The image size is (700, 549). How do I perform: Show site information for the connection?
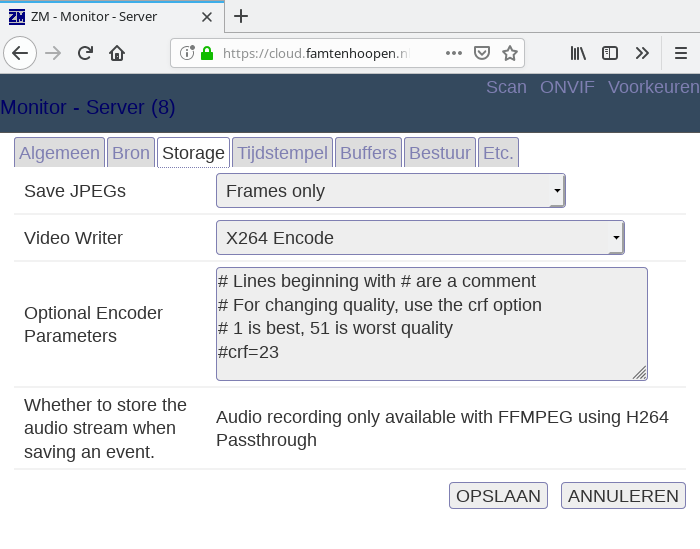[187, 53]
